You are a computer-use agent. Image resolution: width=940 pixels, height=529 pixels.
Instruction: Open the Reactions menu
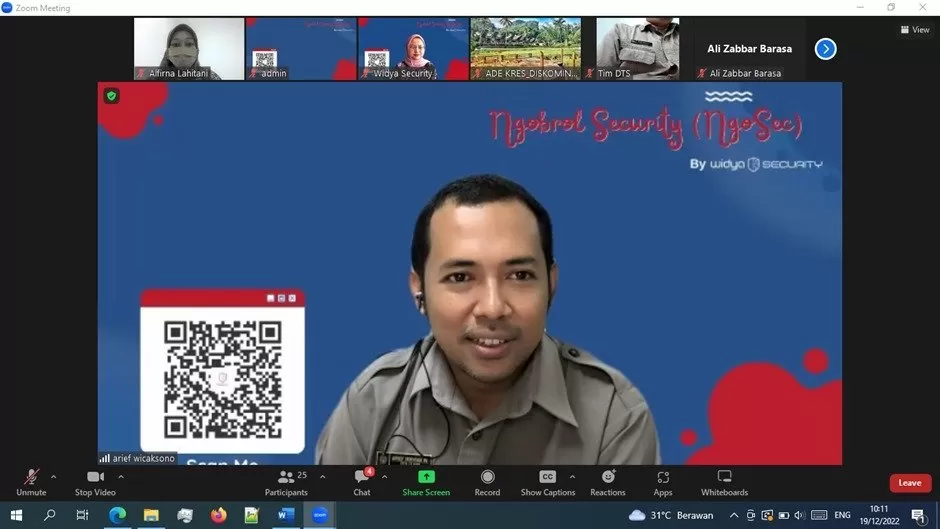pyautogui.click(x=608, y=483)
